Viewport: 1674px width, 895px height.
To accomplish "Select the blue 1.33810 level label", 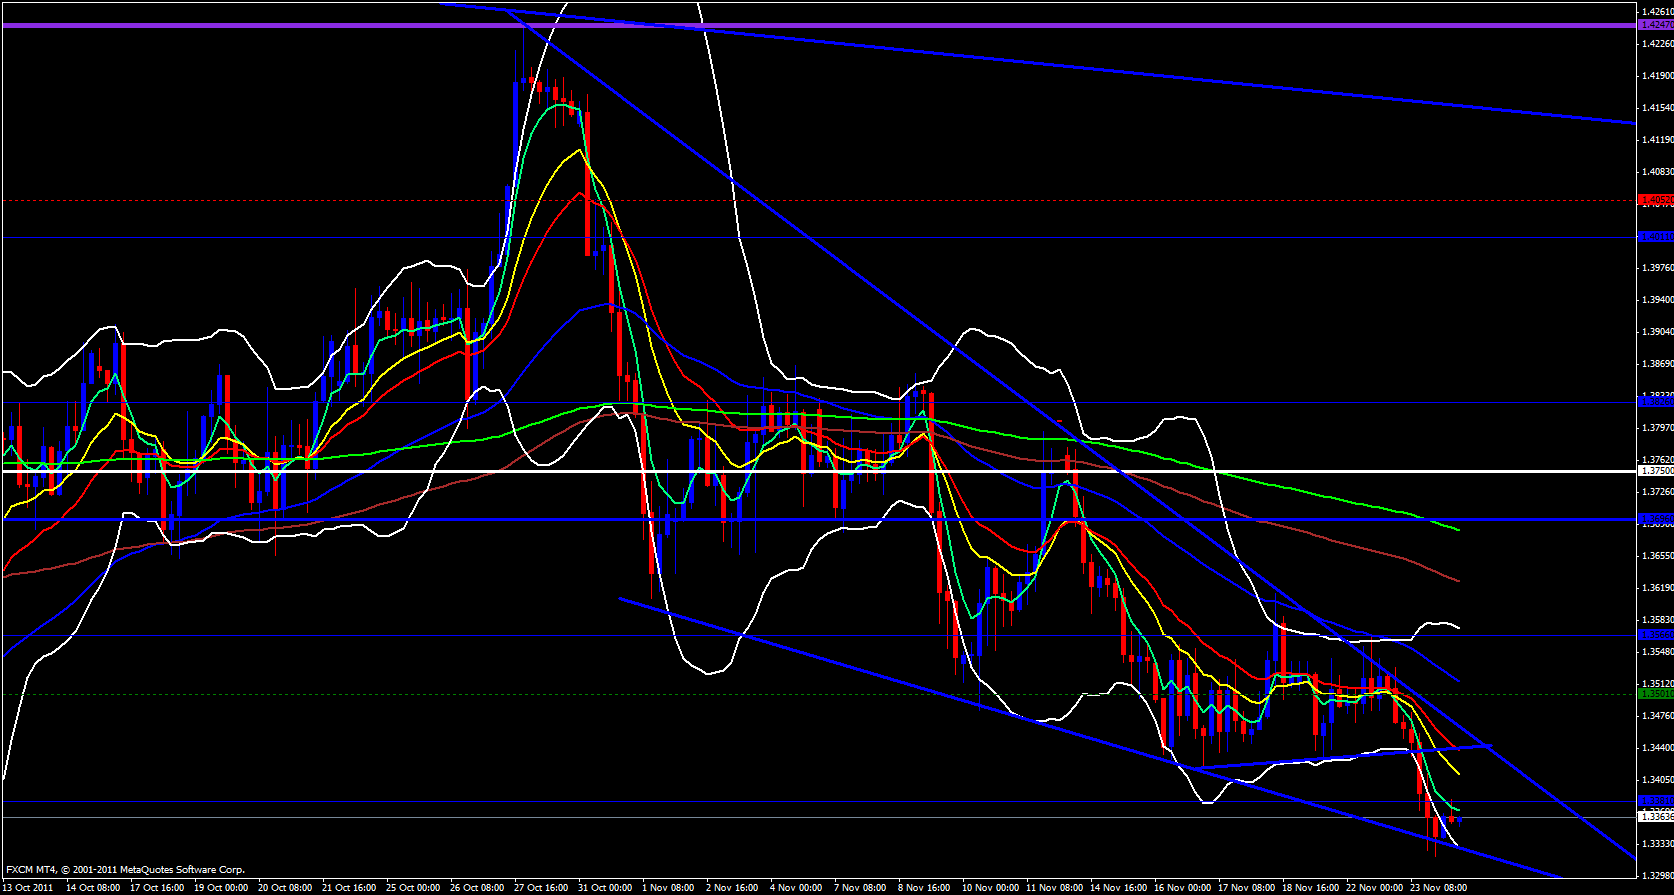I will [1656, 801].
